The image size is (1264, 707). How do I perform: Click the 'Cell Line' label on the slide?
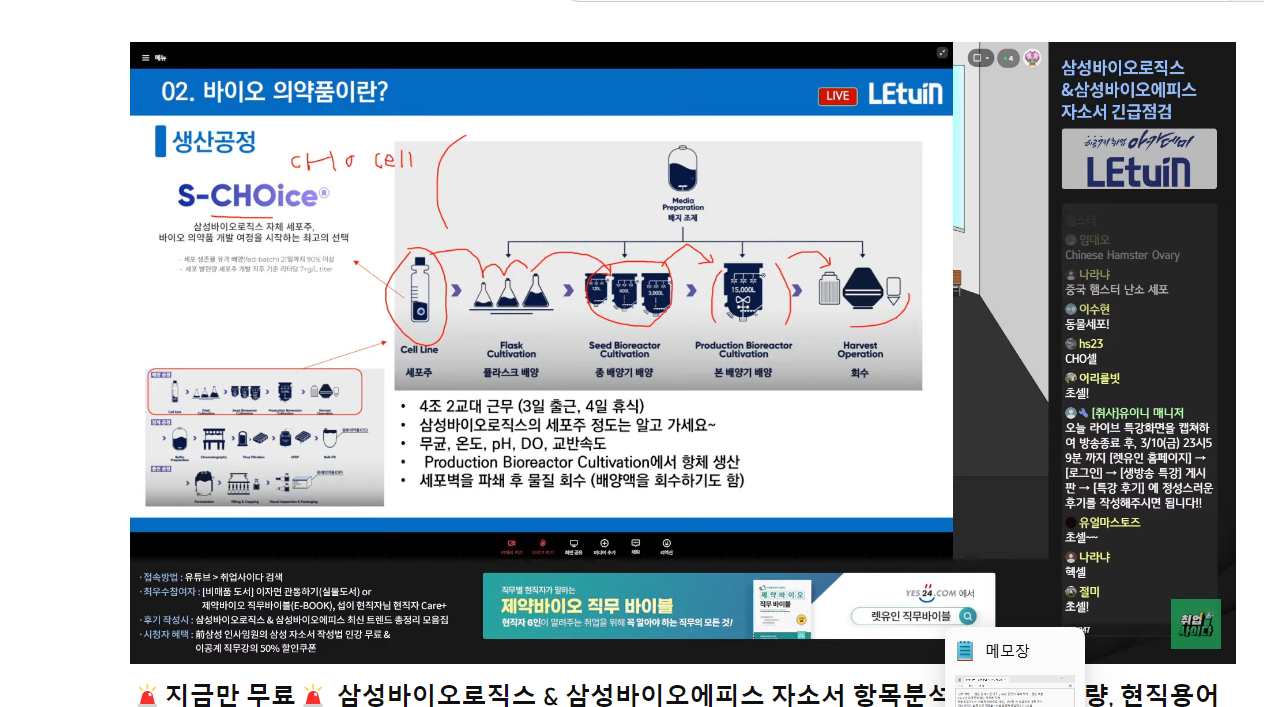click(x=419, y=350)
